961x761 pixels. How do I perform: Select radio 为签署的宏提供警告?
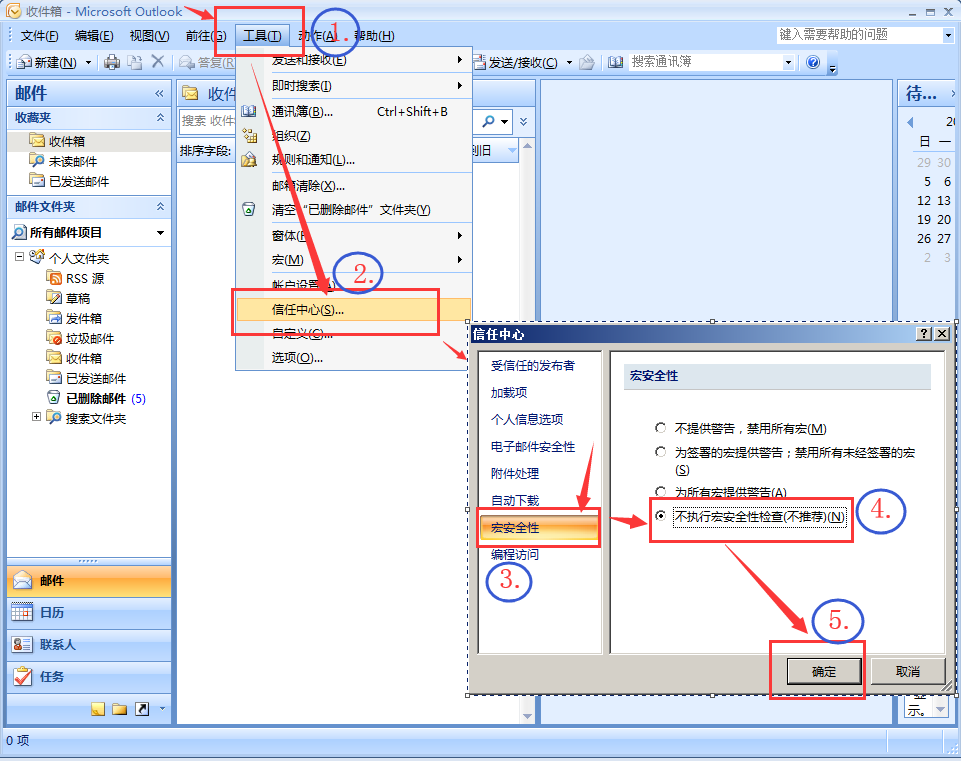660,452
